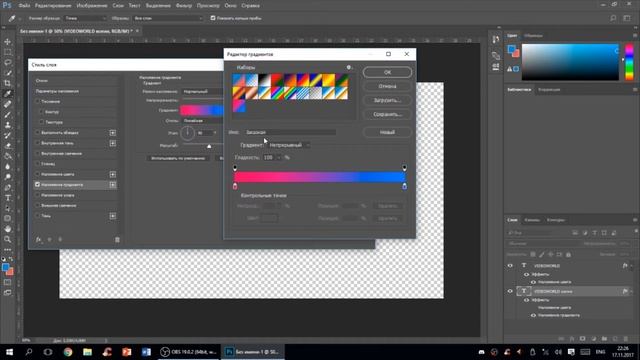The image size is (640, 360).
Task: Collapse effects of VIDEOWORLD копия layer
Action: tap(631, 291)
